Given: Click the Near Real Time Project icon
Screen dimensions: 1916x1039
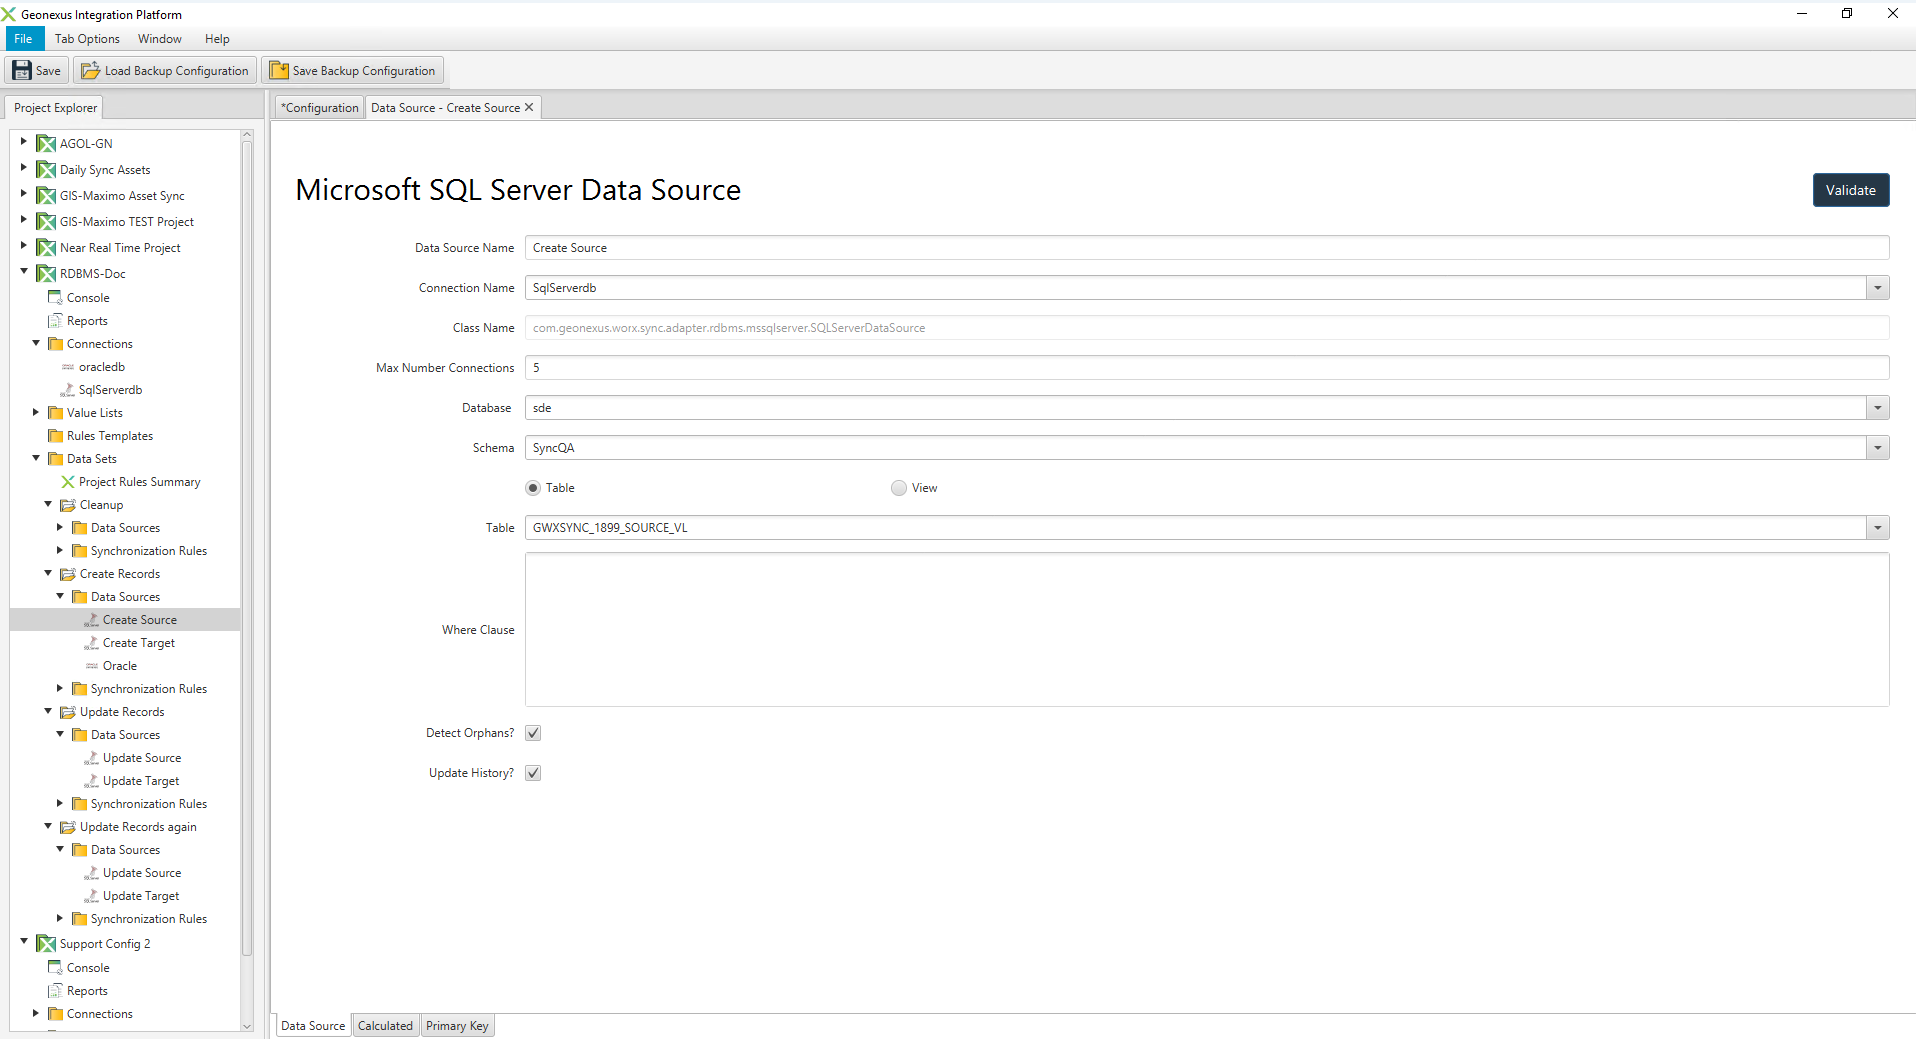Looking at the screenshot, I should [46, 248].
